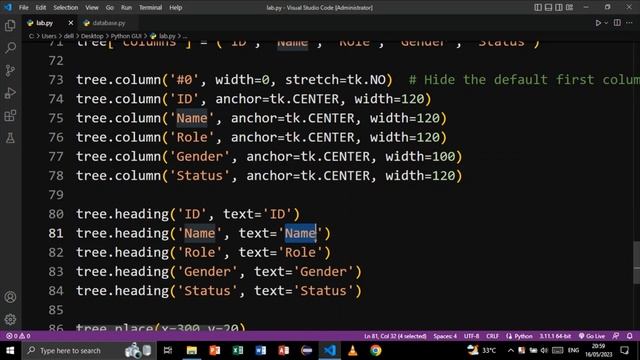This screenshot has height=360, width=640.
Task: Click the Ln 81, Col 32 status entry
Action: click(395, 336)
